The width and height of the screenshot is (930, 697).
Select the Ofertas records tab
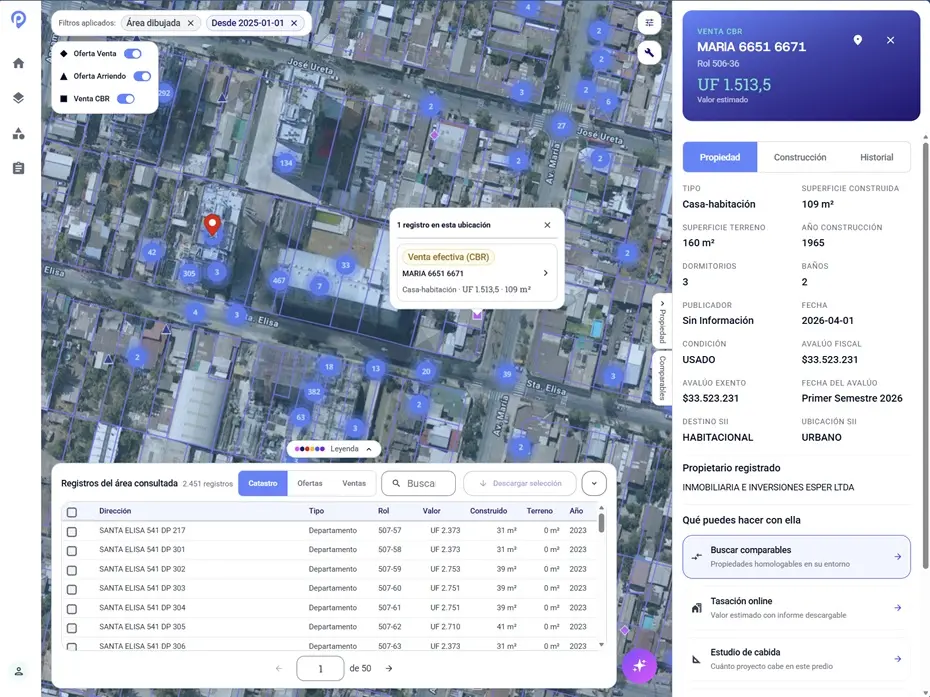310,483
